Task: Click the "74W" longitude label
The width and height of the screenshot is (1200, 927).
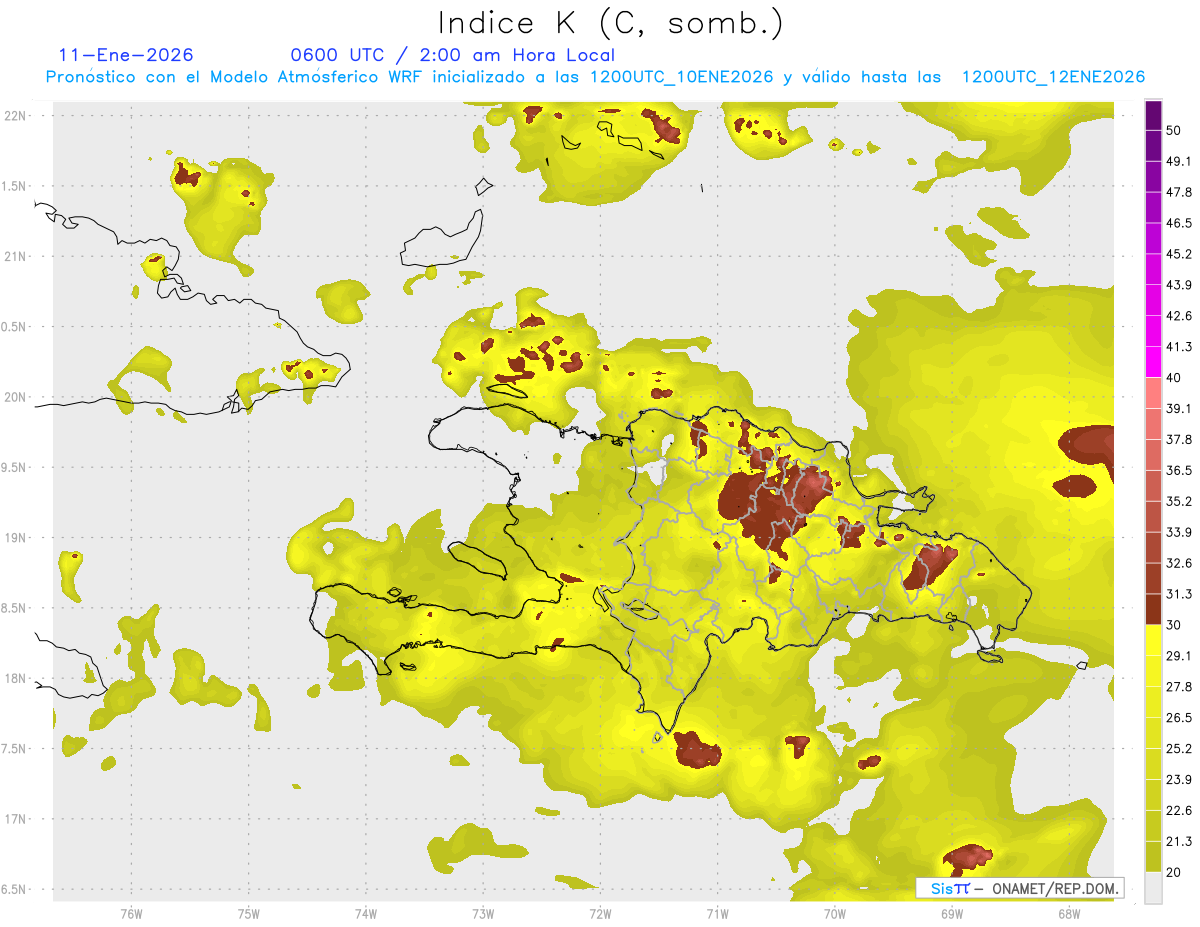Action: click(366, 913)
